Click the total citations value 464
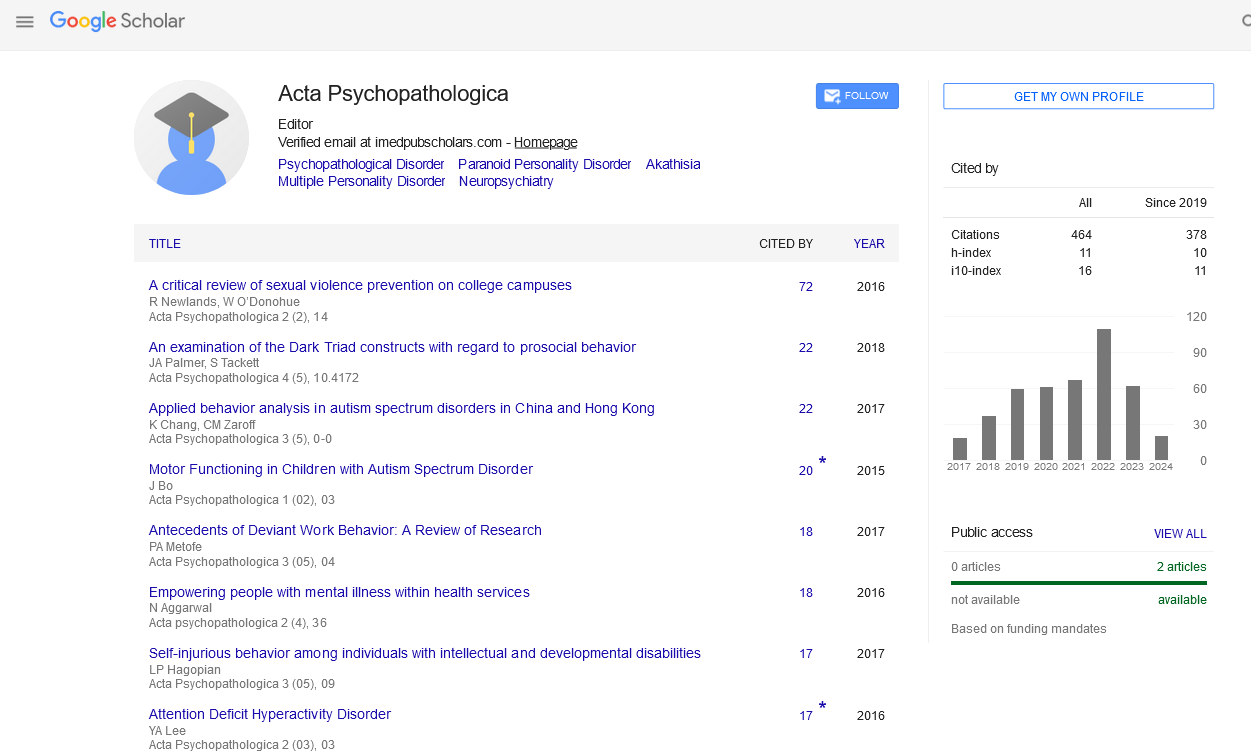Viewport: 1251px width, 756px height. pyautogui.click(x=1081, y=235)
